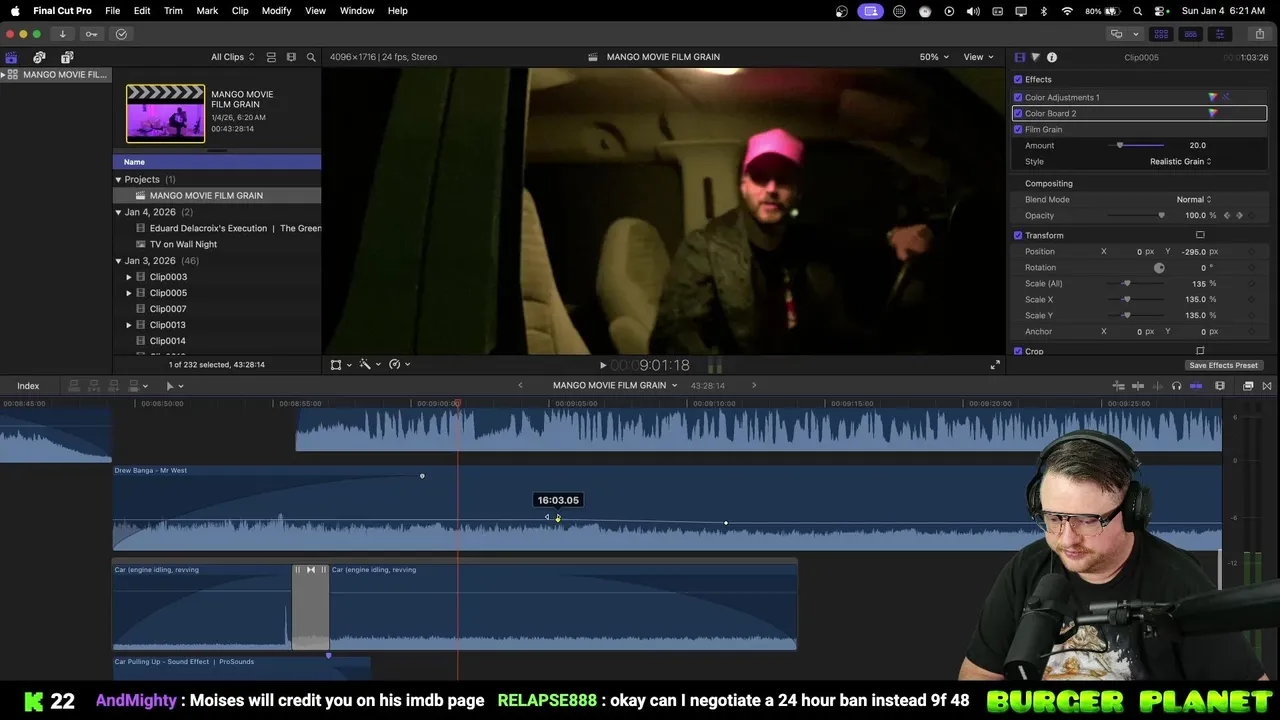Viewport: 1280px width, 720px height.
Task: Collapse the Projects disclosure triangle
Action: point(118,179)
